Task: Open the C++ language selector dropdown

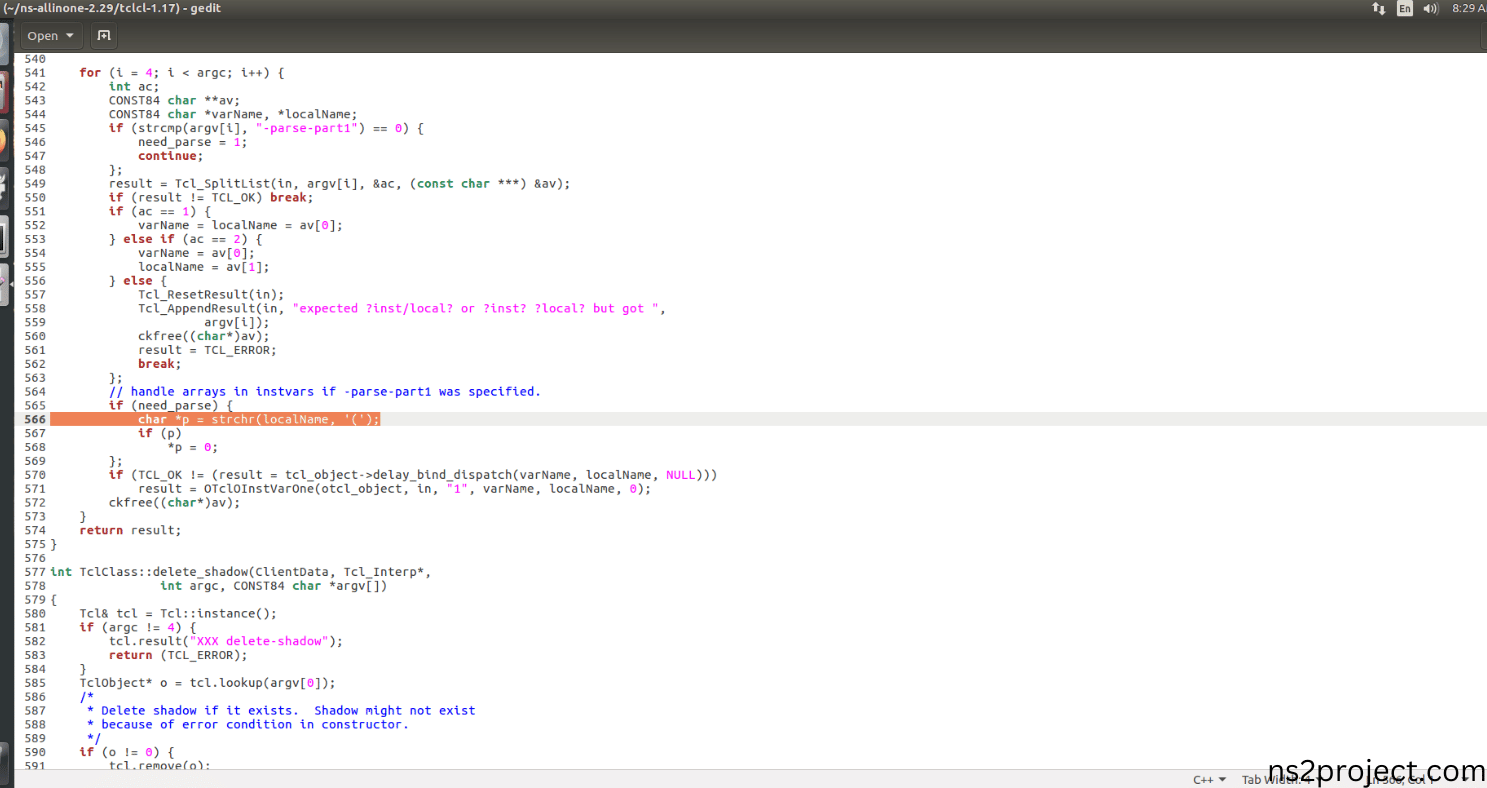Action: click(x=1209, y=780)
